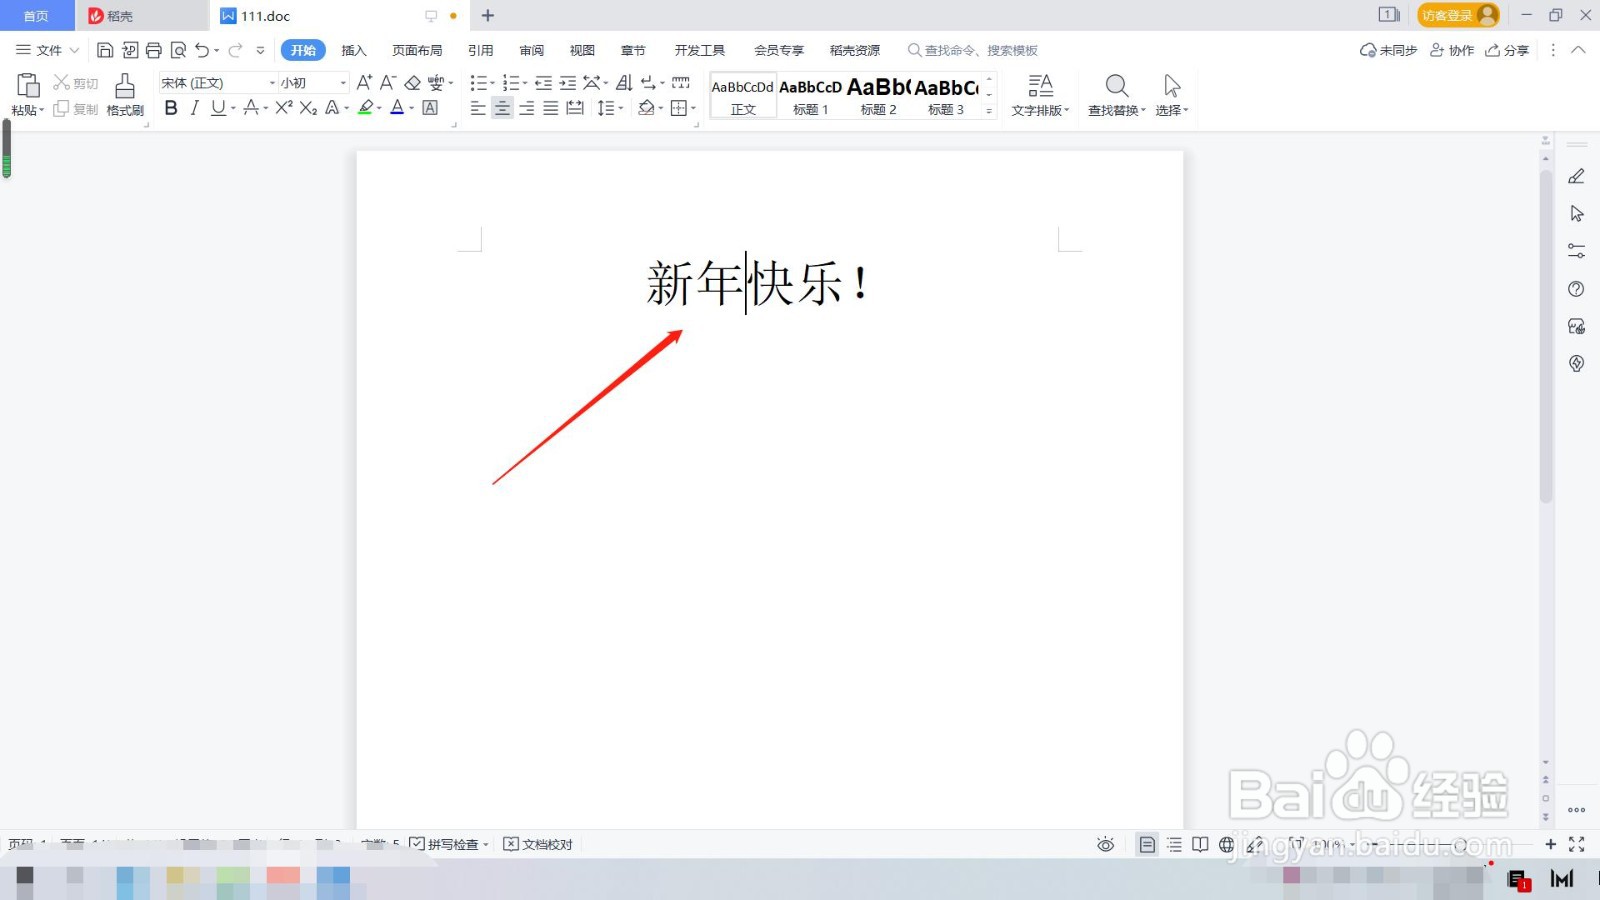The image size is (1600, 900).
Task: Click the help question mark icon in sidebar
Action: tap(1577, 289)
